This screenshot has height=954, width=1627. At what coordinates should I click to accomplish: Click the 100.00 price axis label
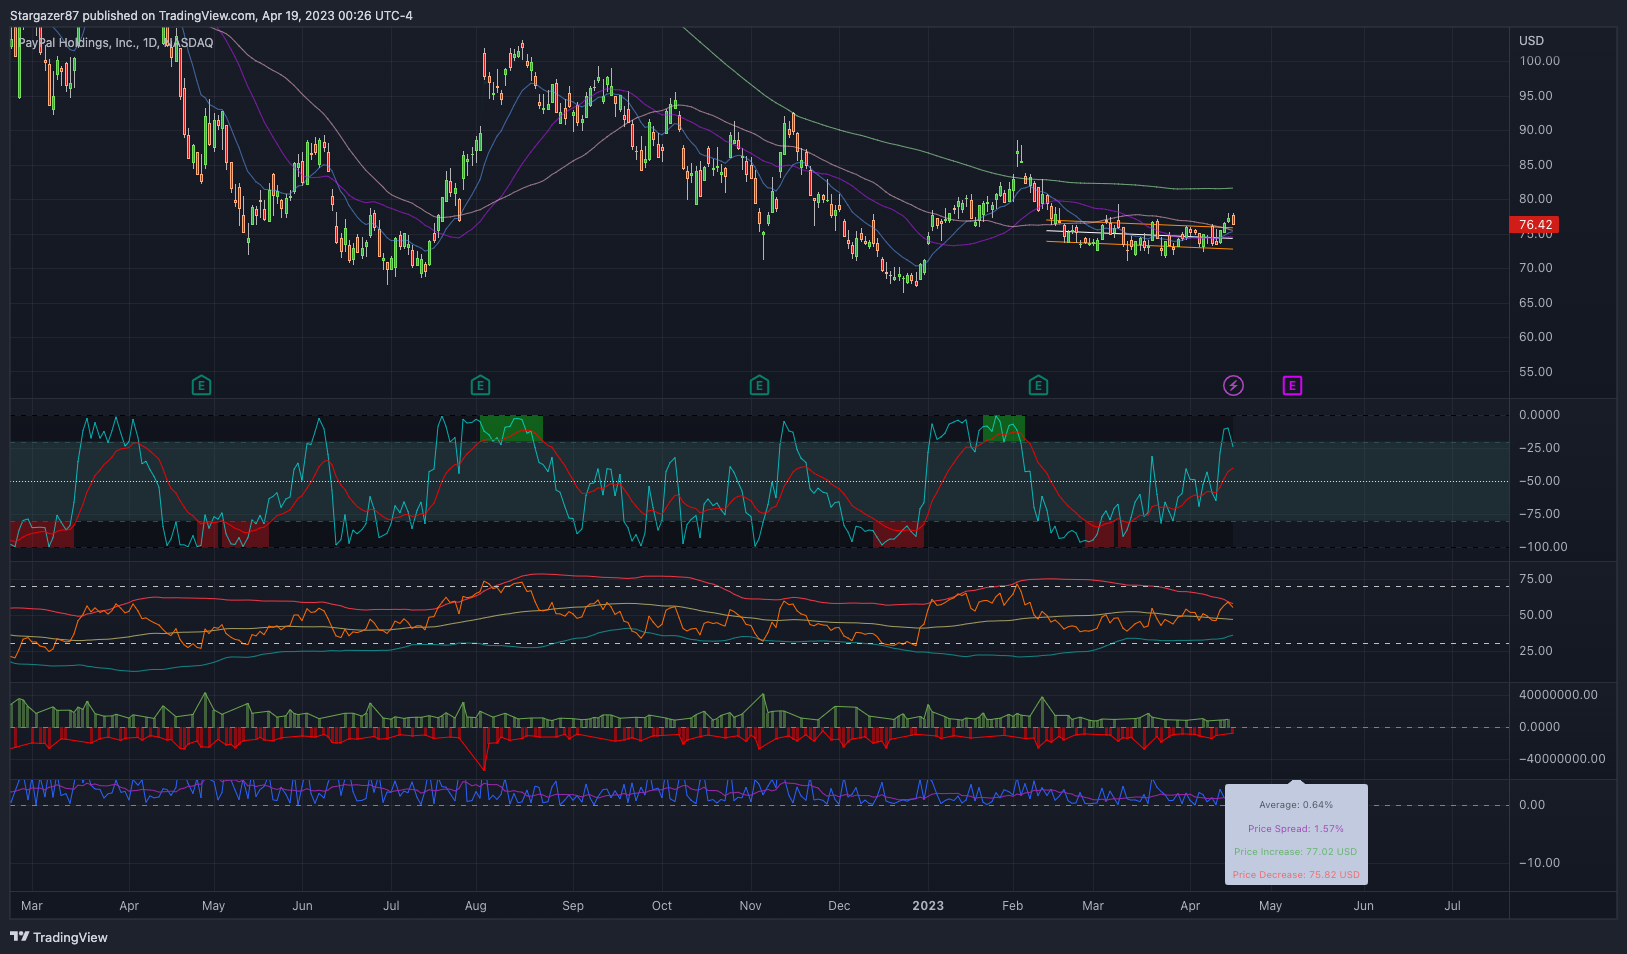[1540, 61]
